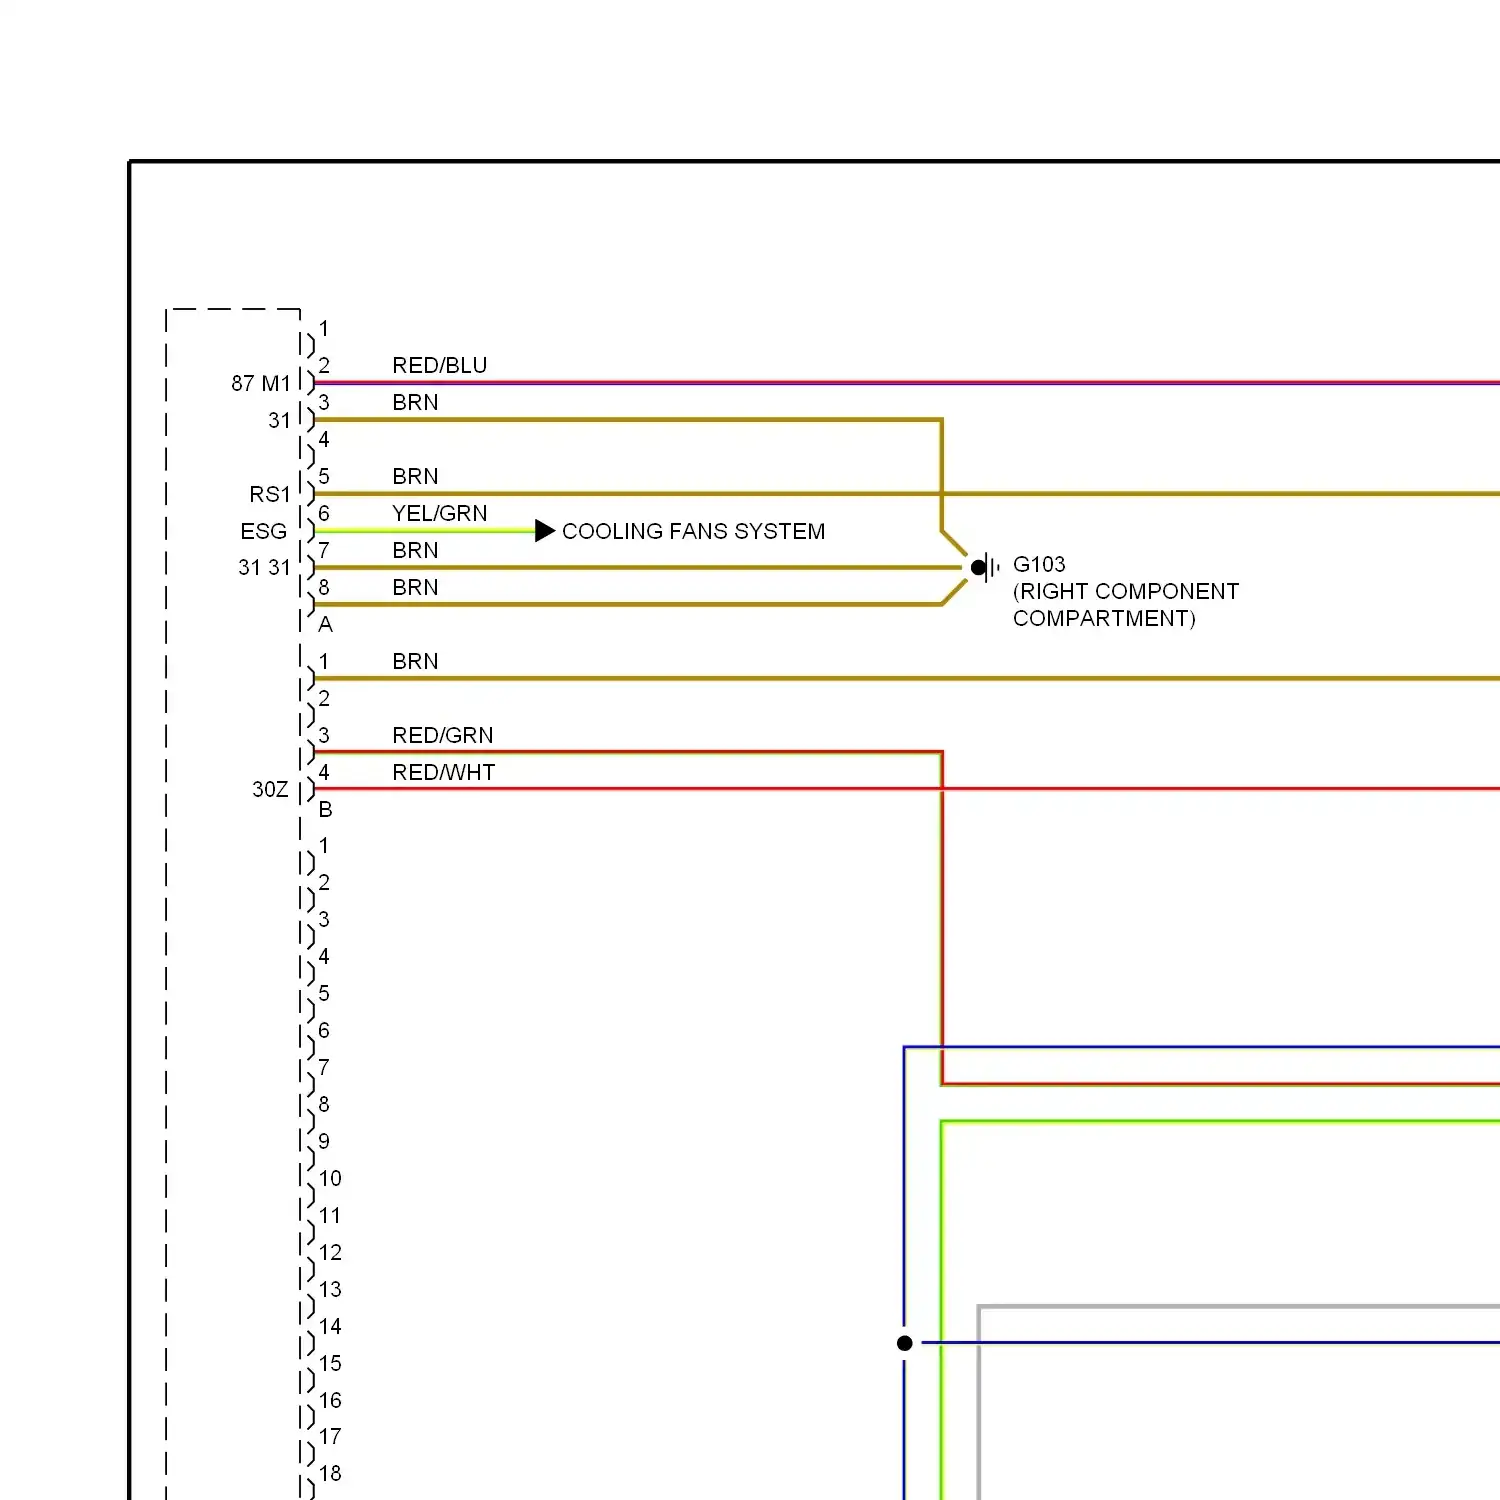Click pin number 9 in the lower connector

[x=324, y=1141]
